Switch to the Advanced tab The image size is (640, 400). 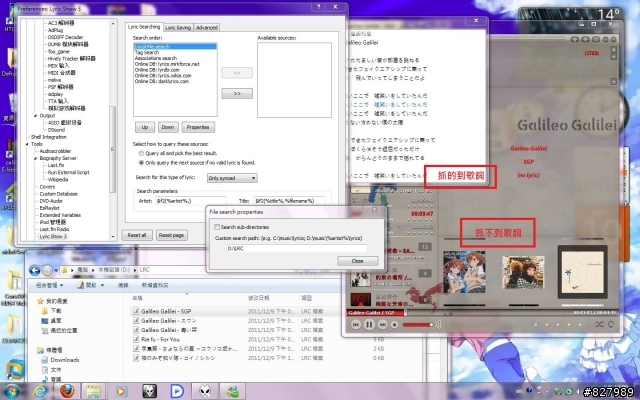(x=207, y=27)
